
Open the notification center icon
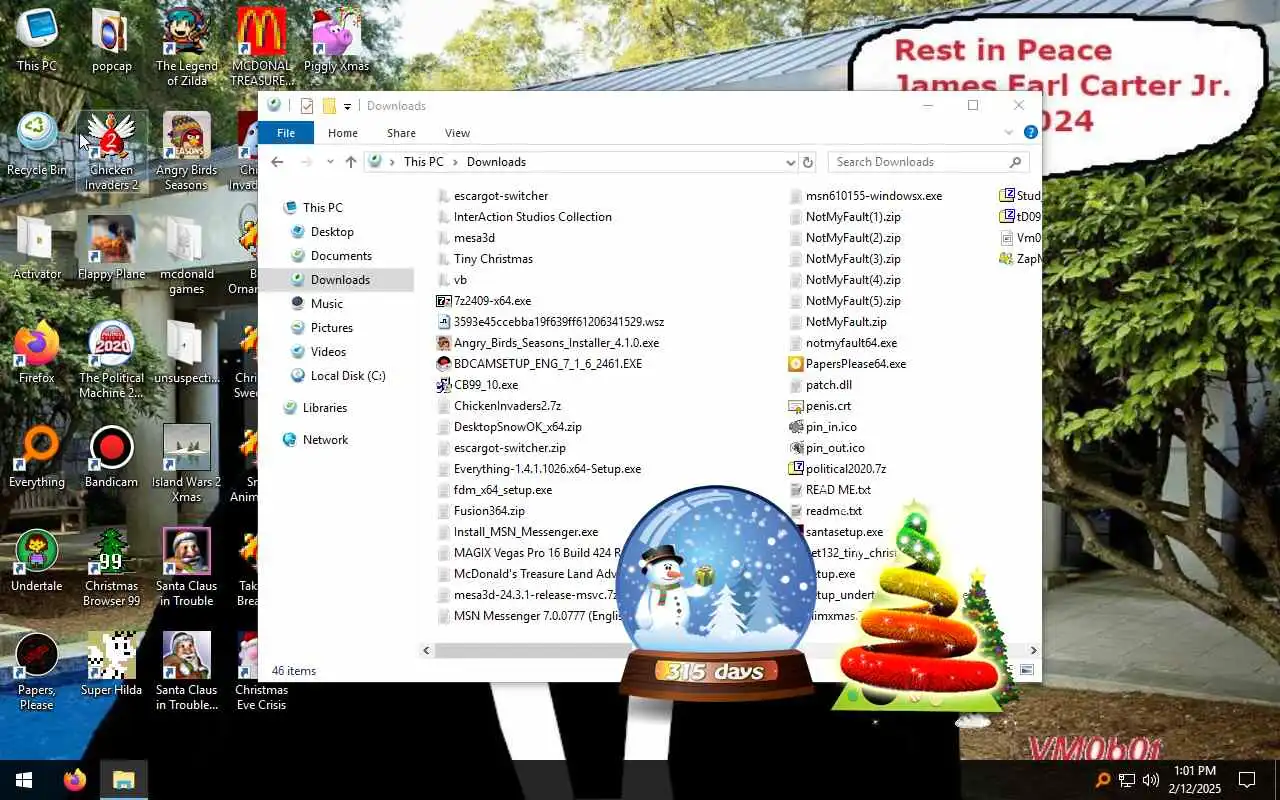(1247, 780)
